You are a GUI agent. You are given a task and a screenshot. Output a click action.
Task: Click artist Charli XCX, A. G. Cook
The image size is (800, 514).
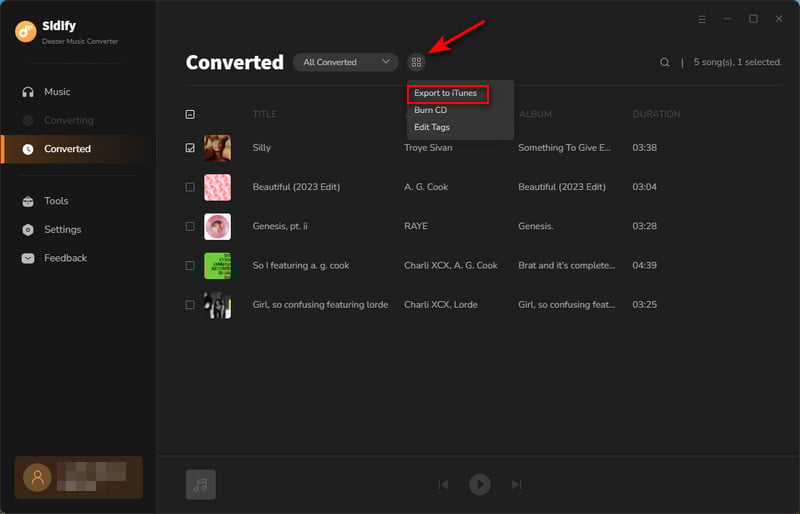pos(451,265)
